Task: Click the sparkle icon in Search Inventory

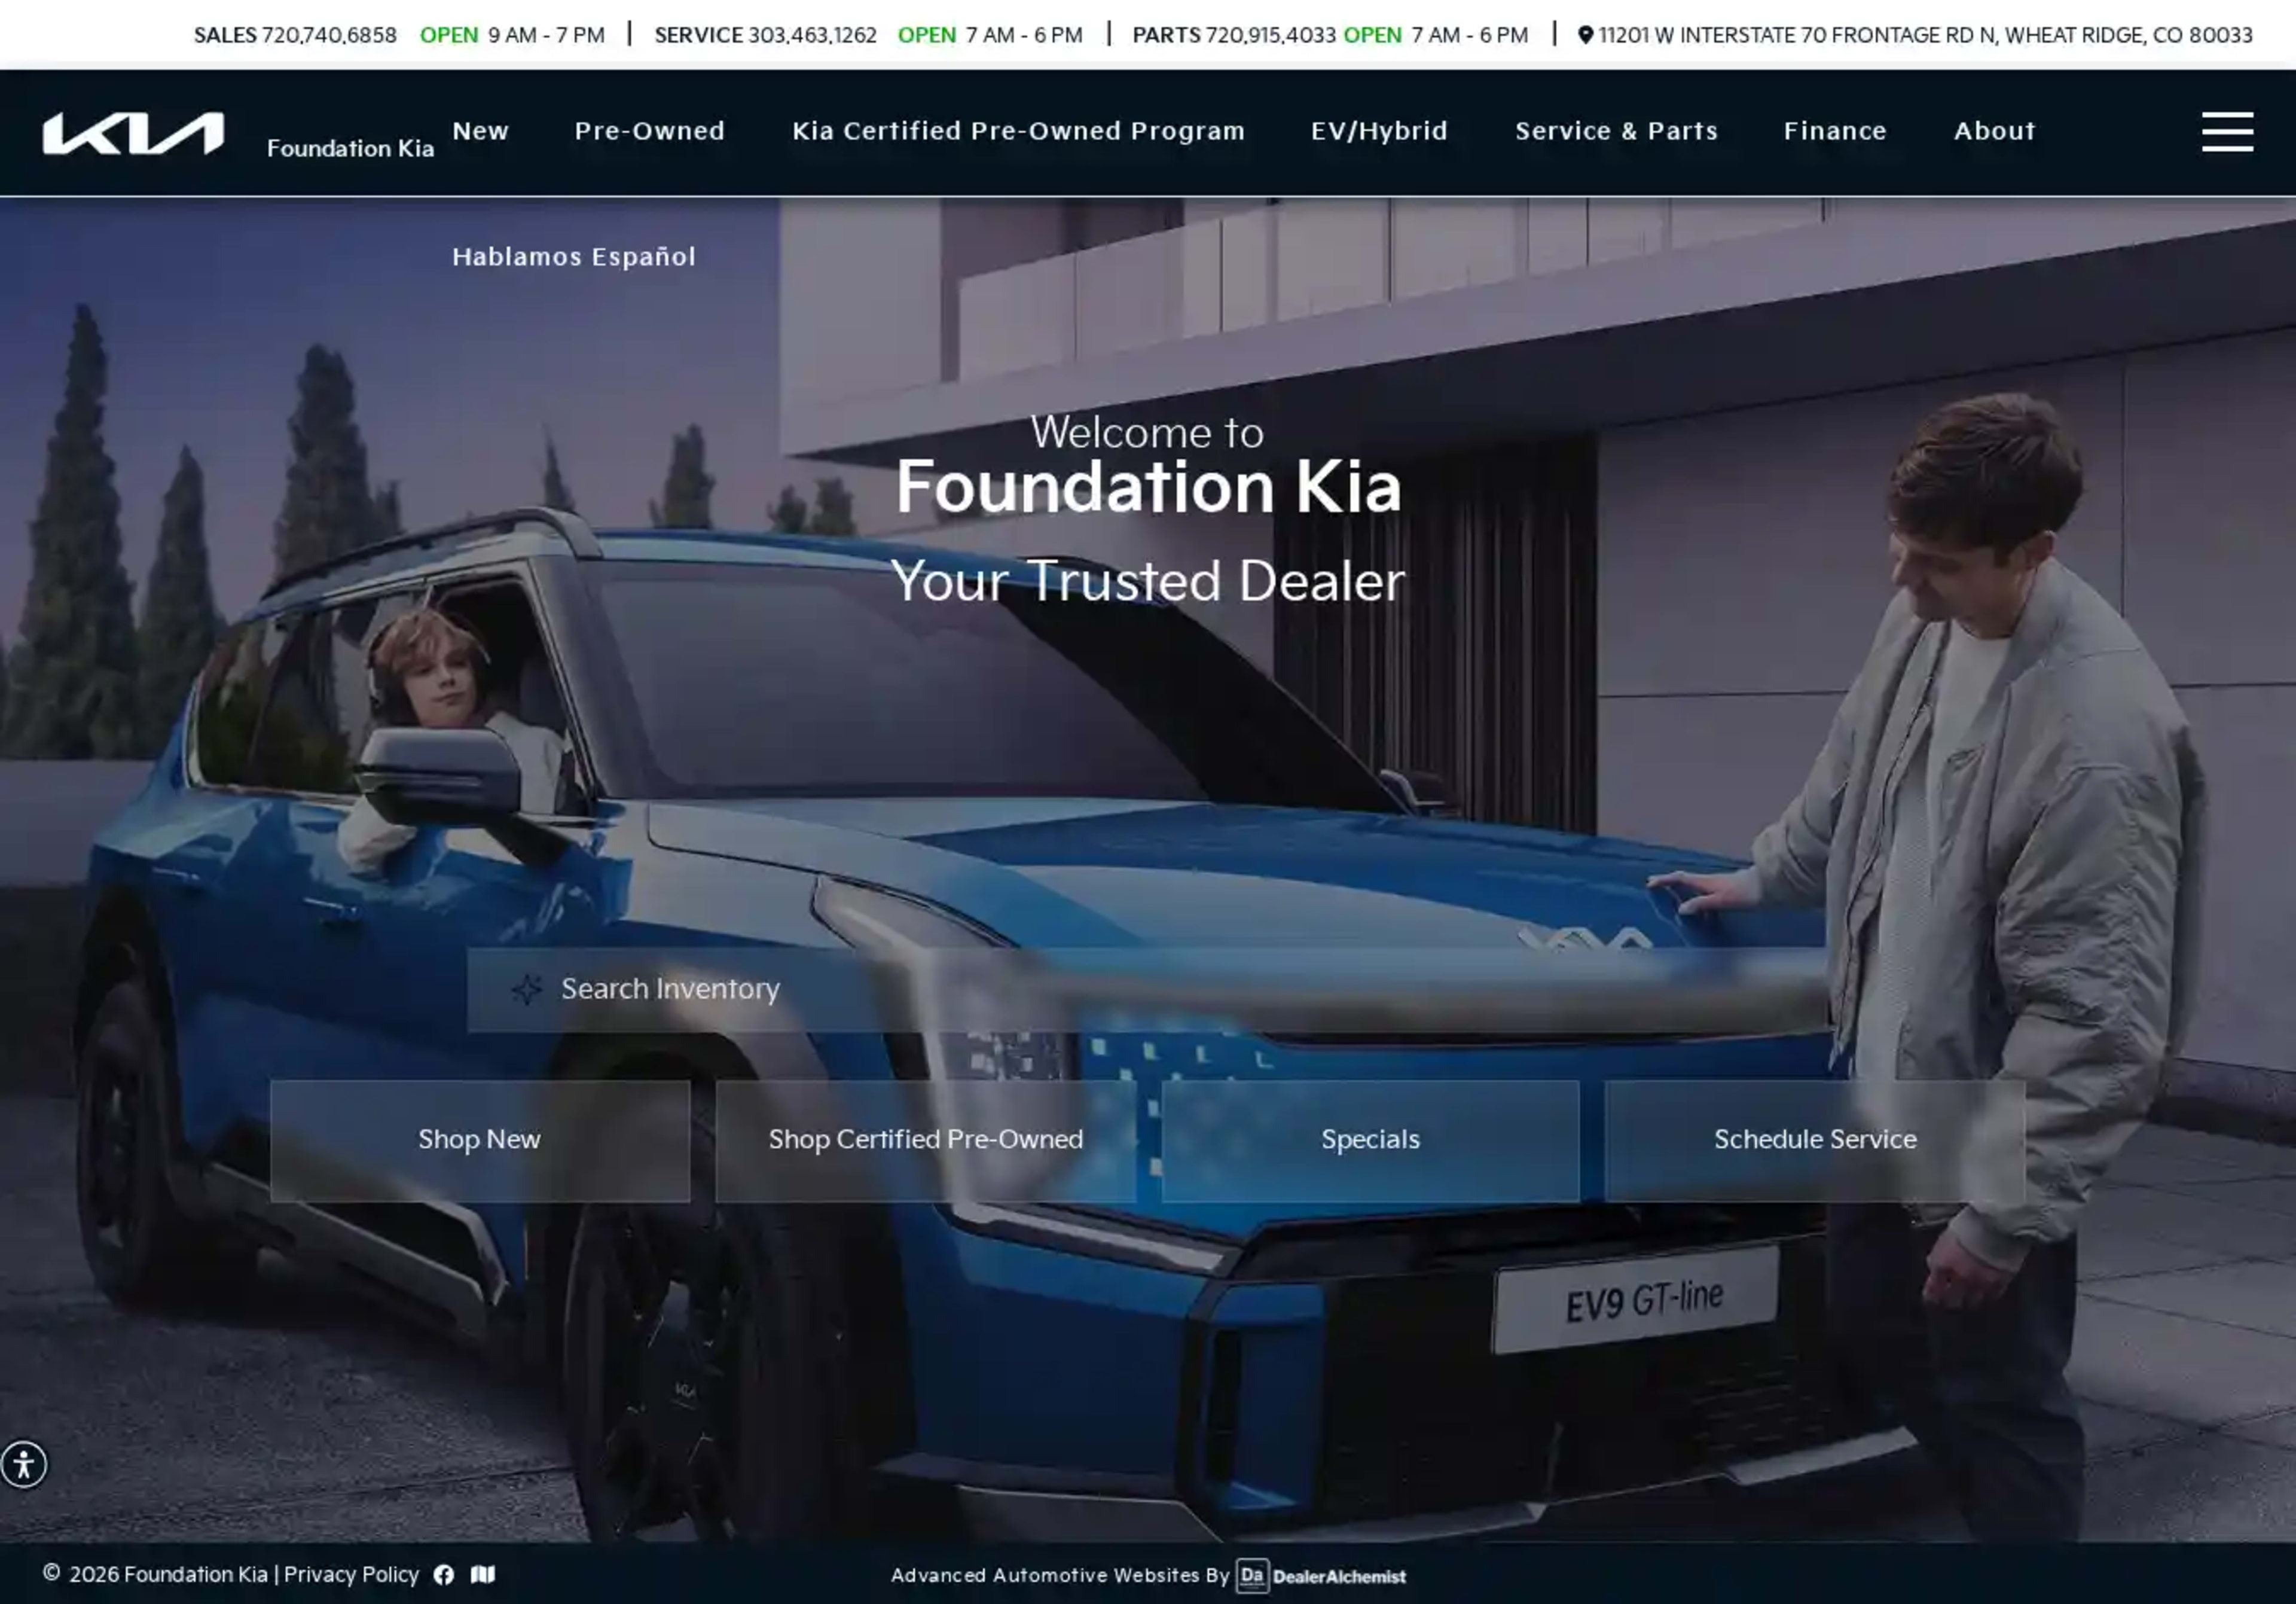Action: [x=526, y=989]
